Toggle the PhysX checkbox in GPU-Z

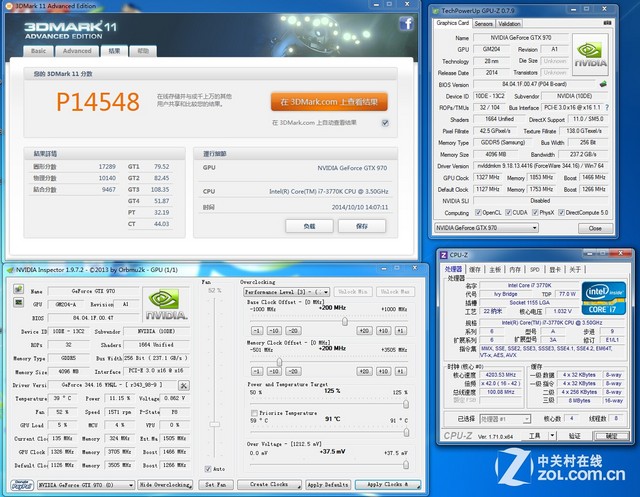coord(535,213)
